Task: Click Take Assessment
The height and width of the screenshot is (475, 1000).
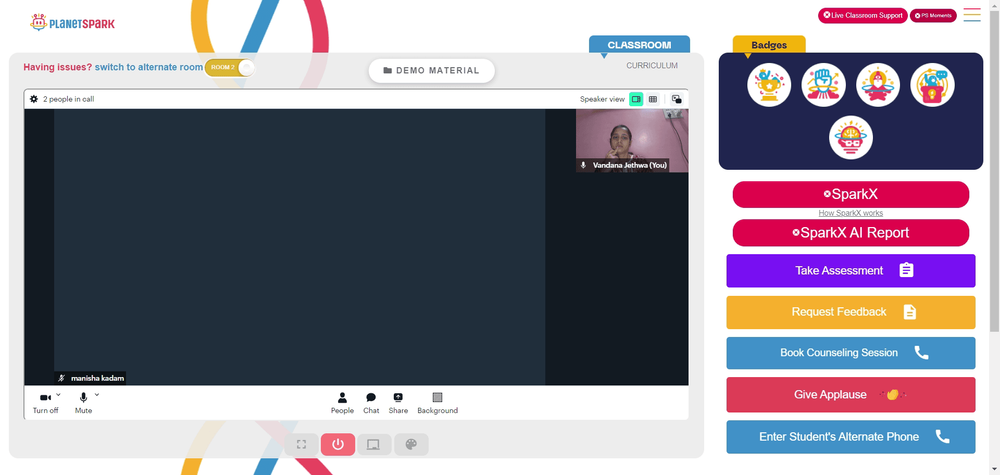Action: pyautogui.click(x=851, y=270)
